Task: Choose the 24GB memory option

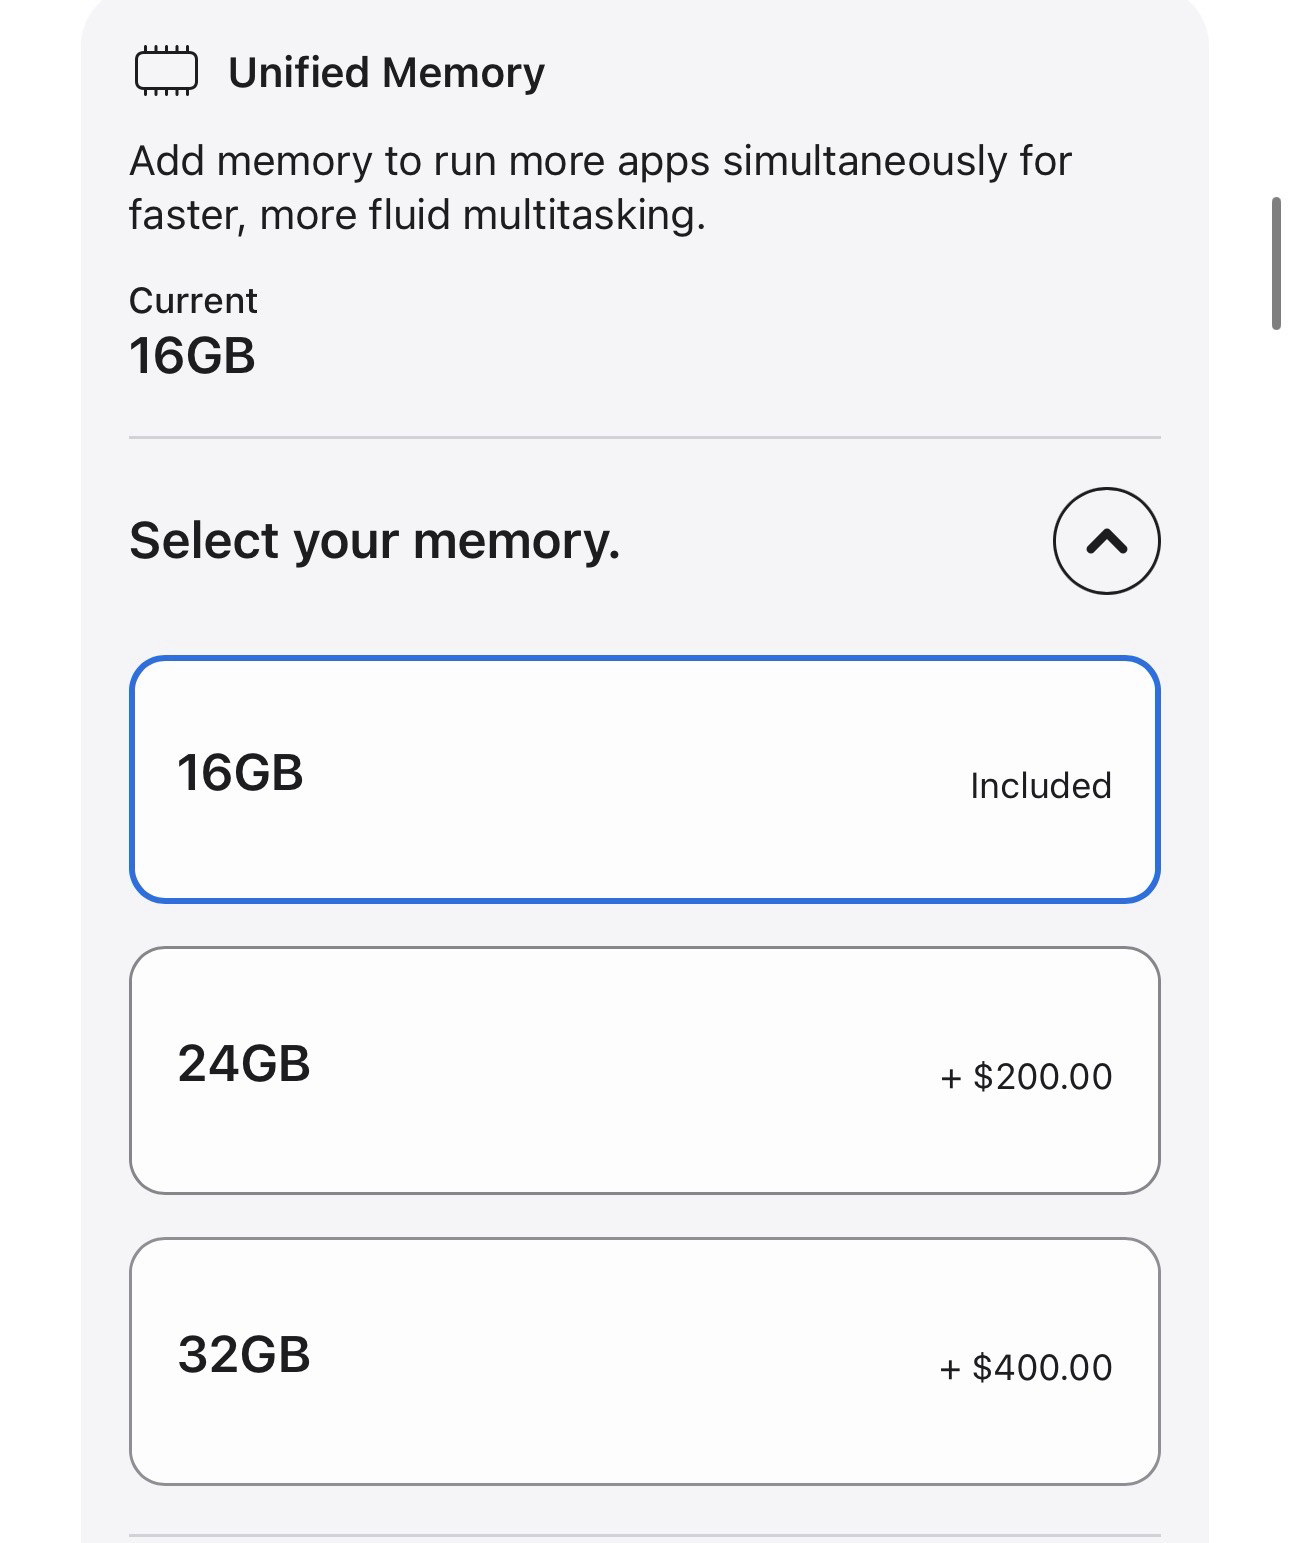Action: click(644, 1070)
